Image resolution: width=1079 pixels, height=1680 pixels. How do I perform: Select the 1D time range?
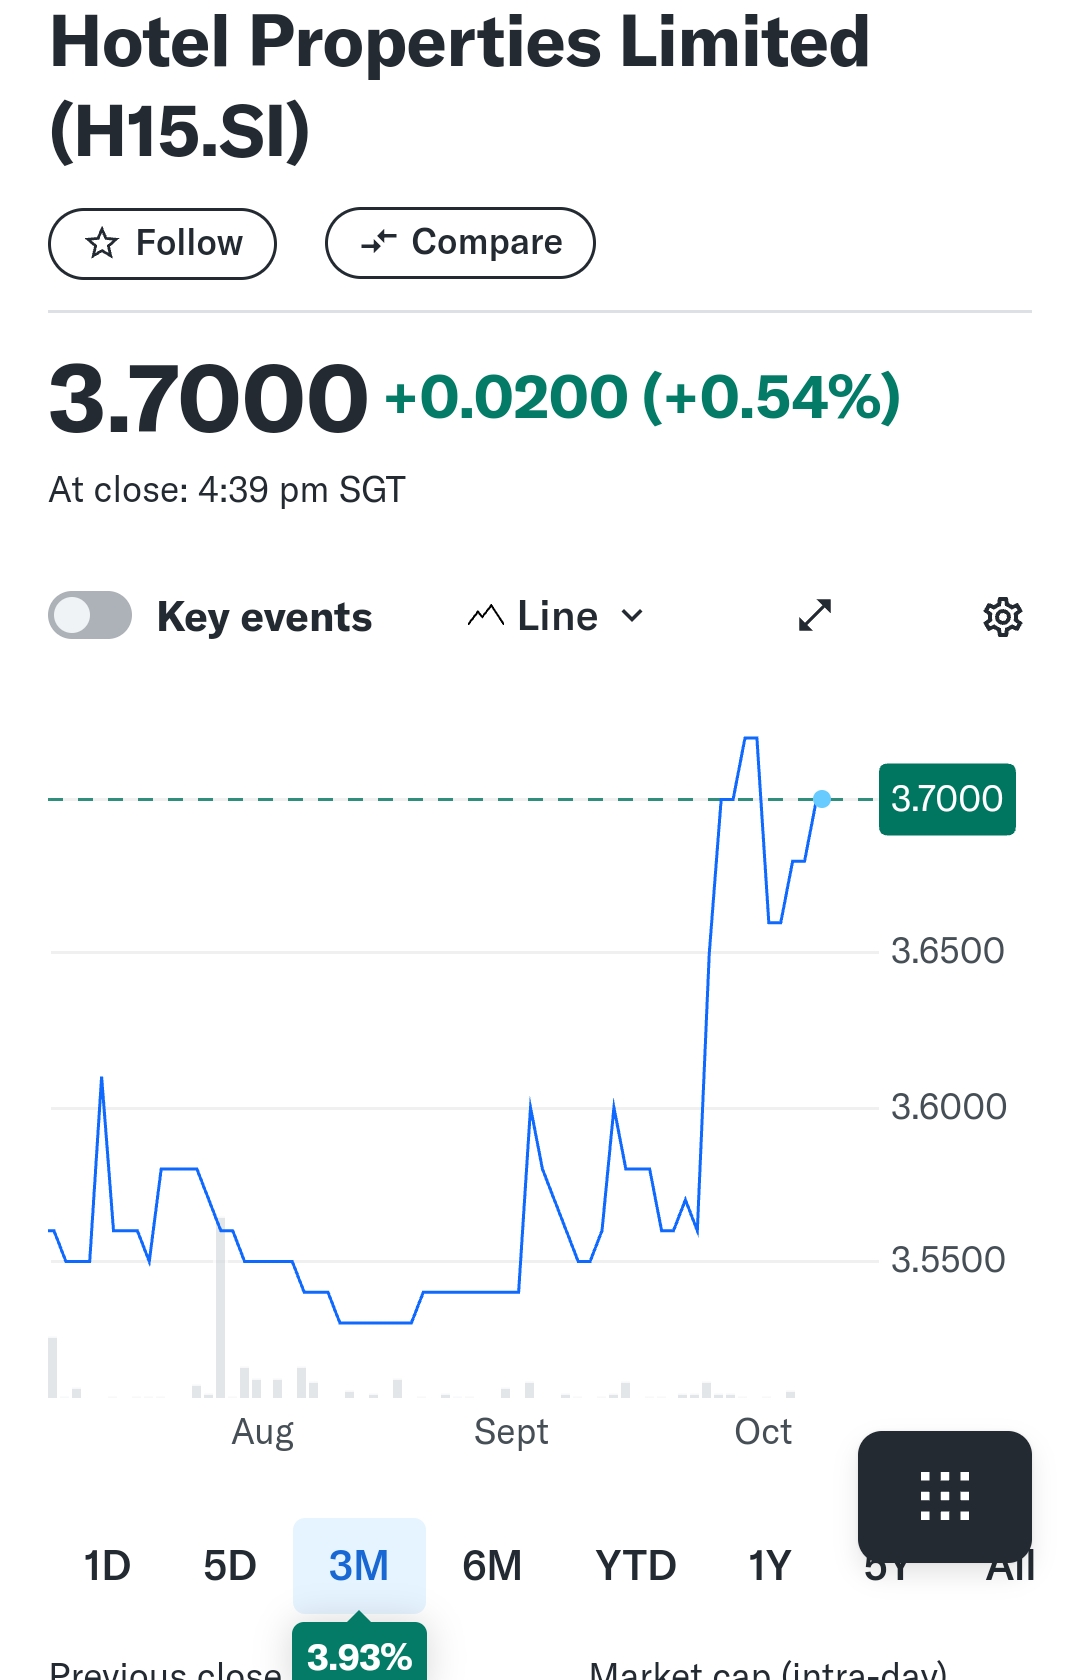[107, 1565]
